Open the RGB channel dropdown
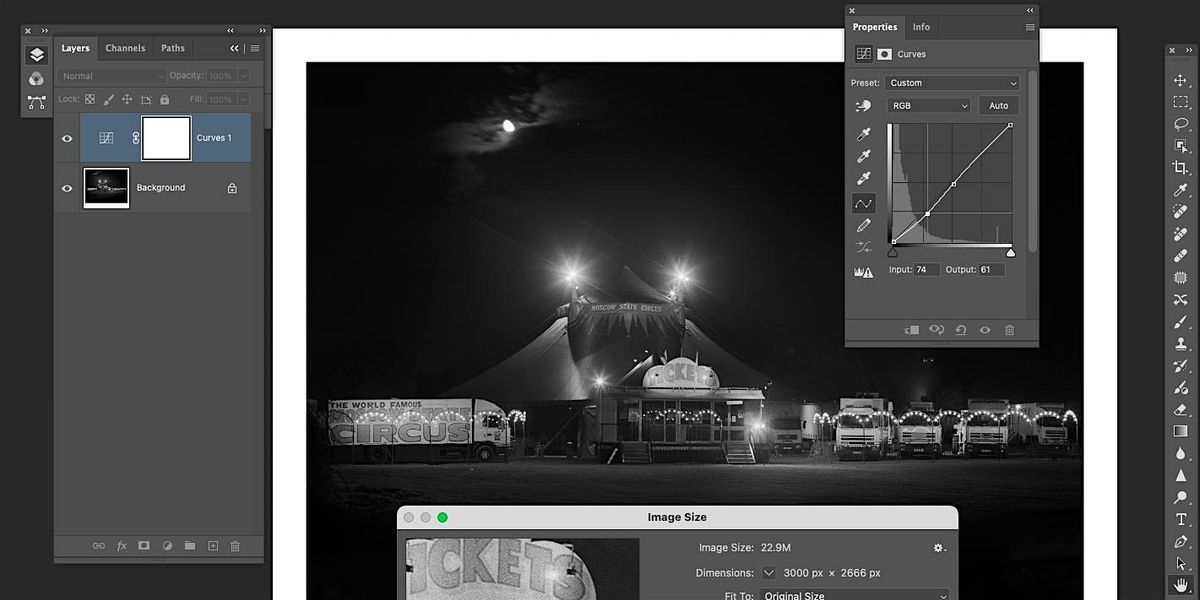 click(928, 105)
